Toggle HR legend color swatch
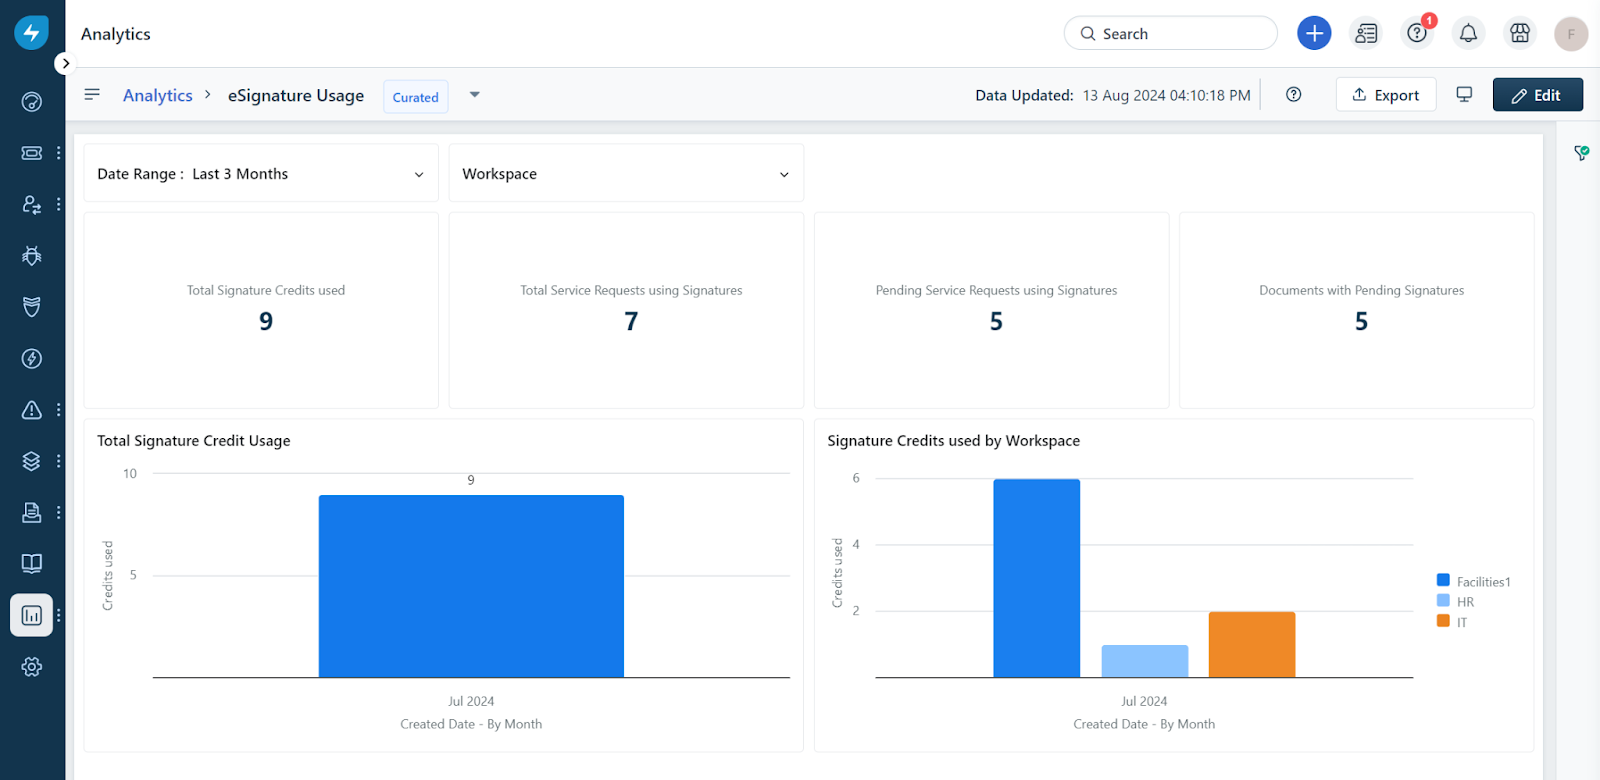Viewport: 1600px width, 780px height. pos(1443,600)
